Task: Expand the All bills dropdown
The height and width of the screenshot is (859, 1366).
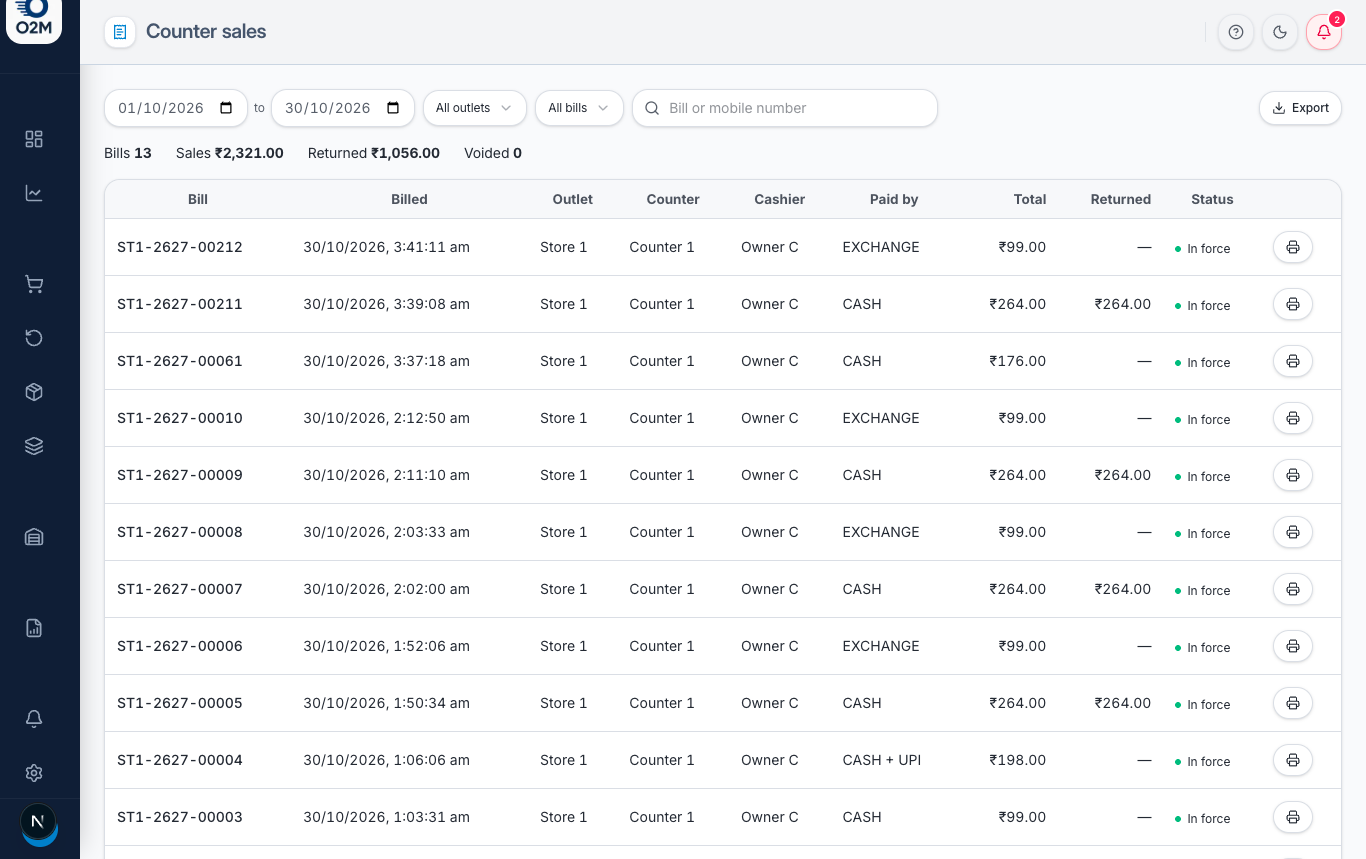Action: pyautogui.click(x=580, y=108)
